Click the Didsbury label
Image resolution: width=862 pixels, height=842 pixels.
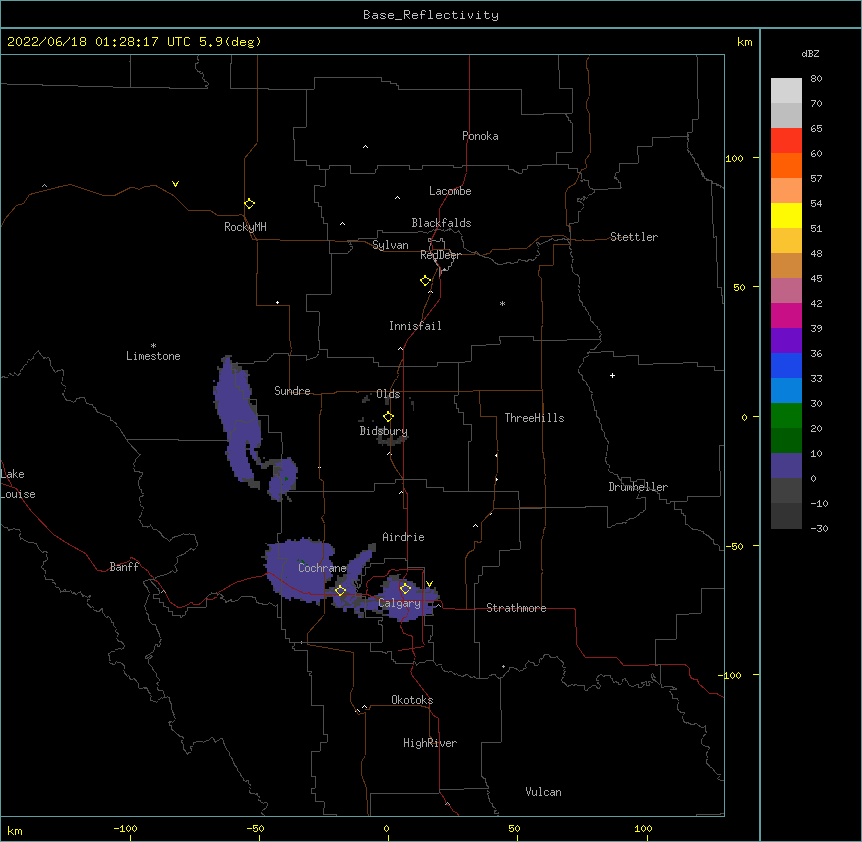click(x=384, y=431)
